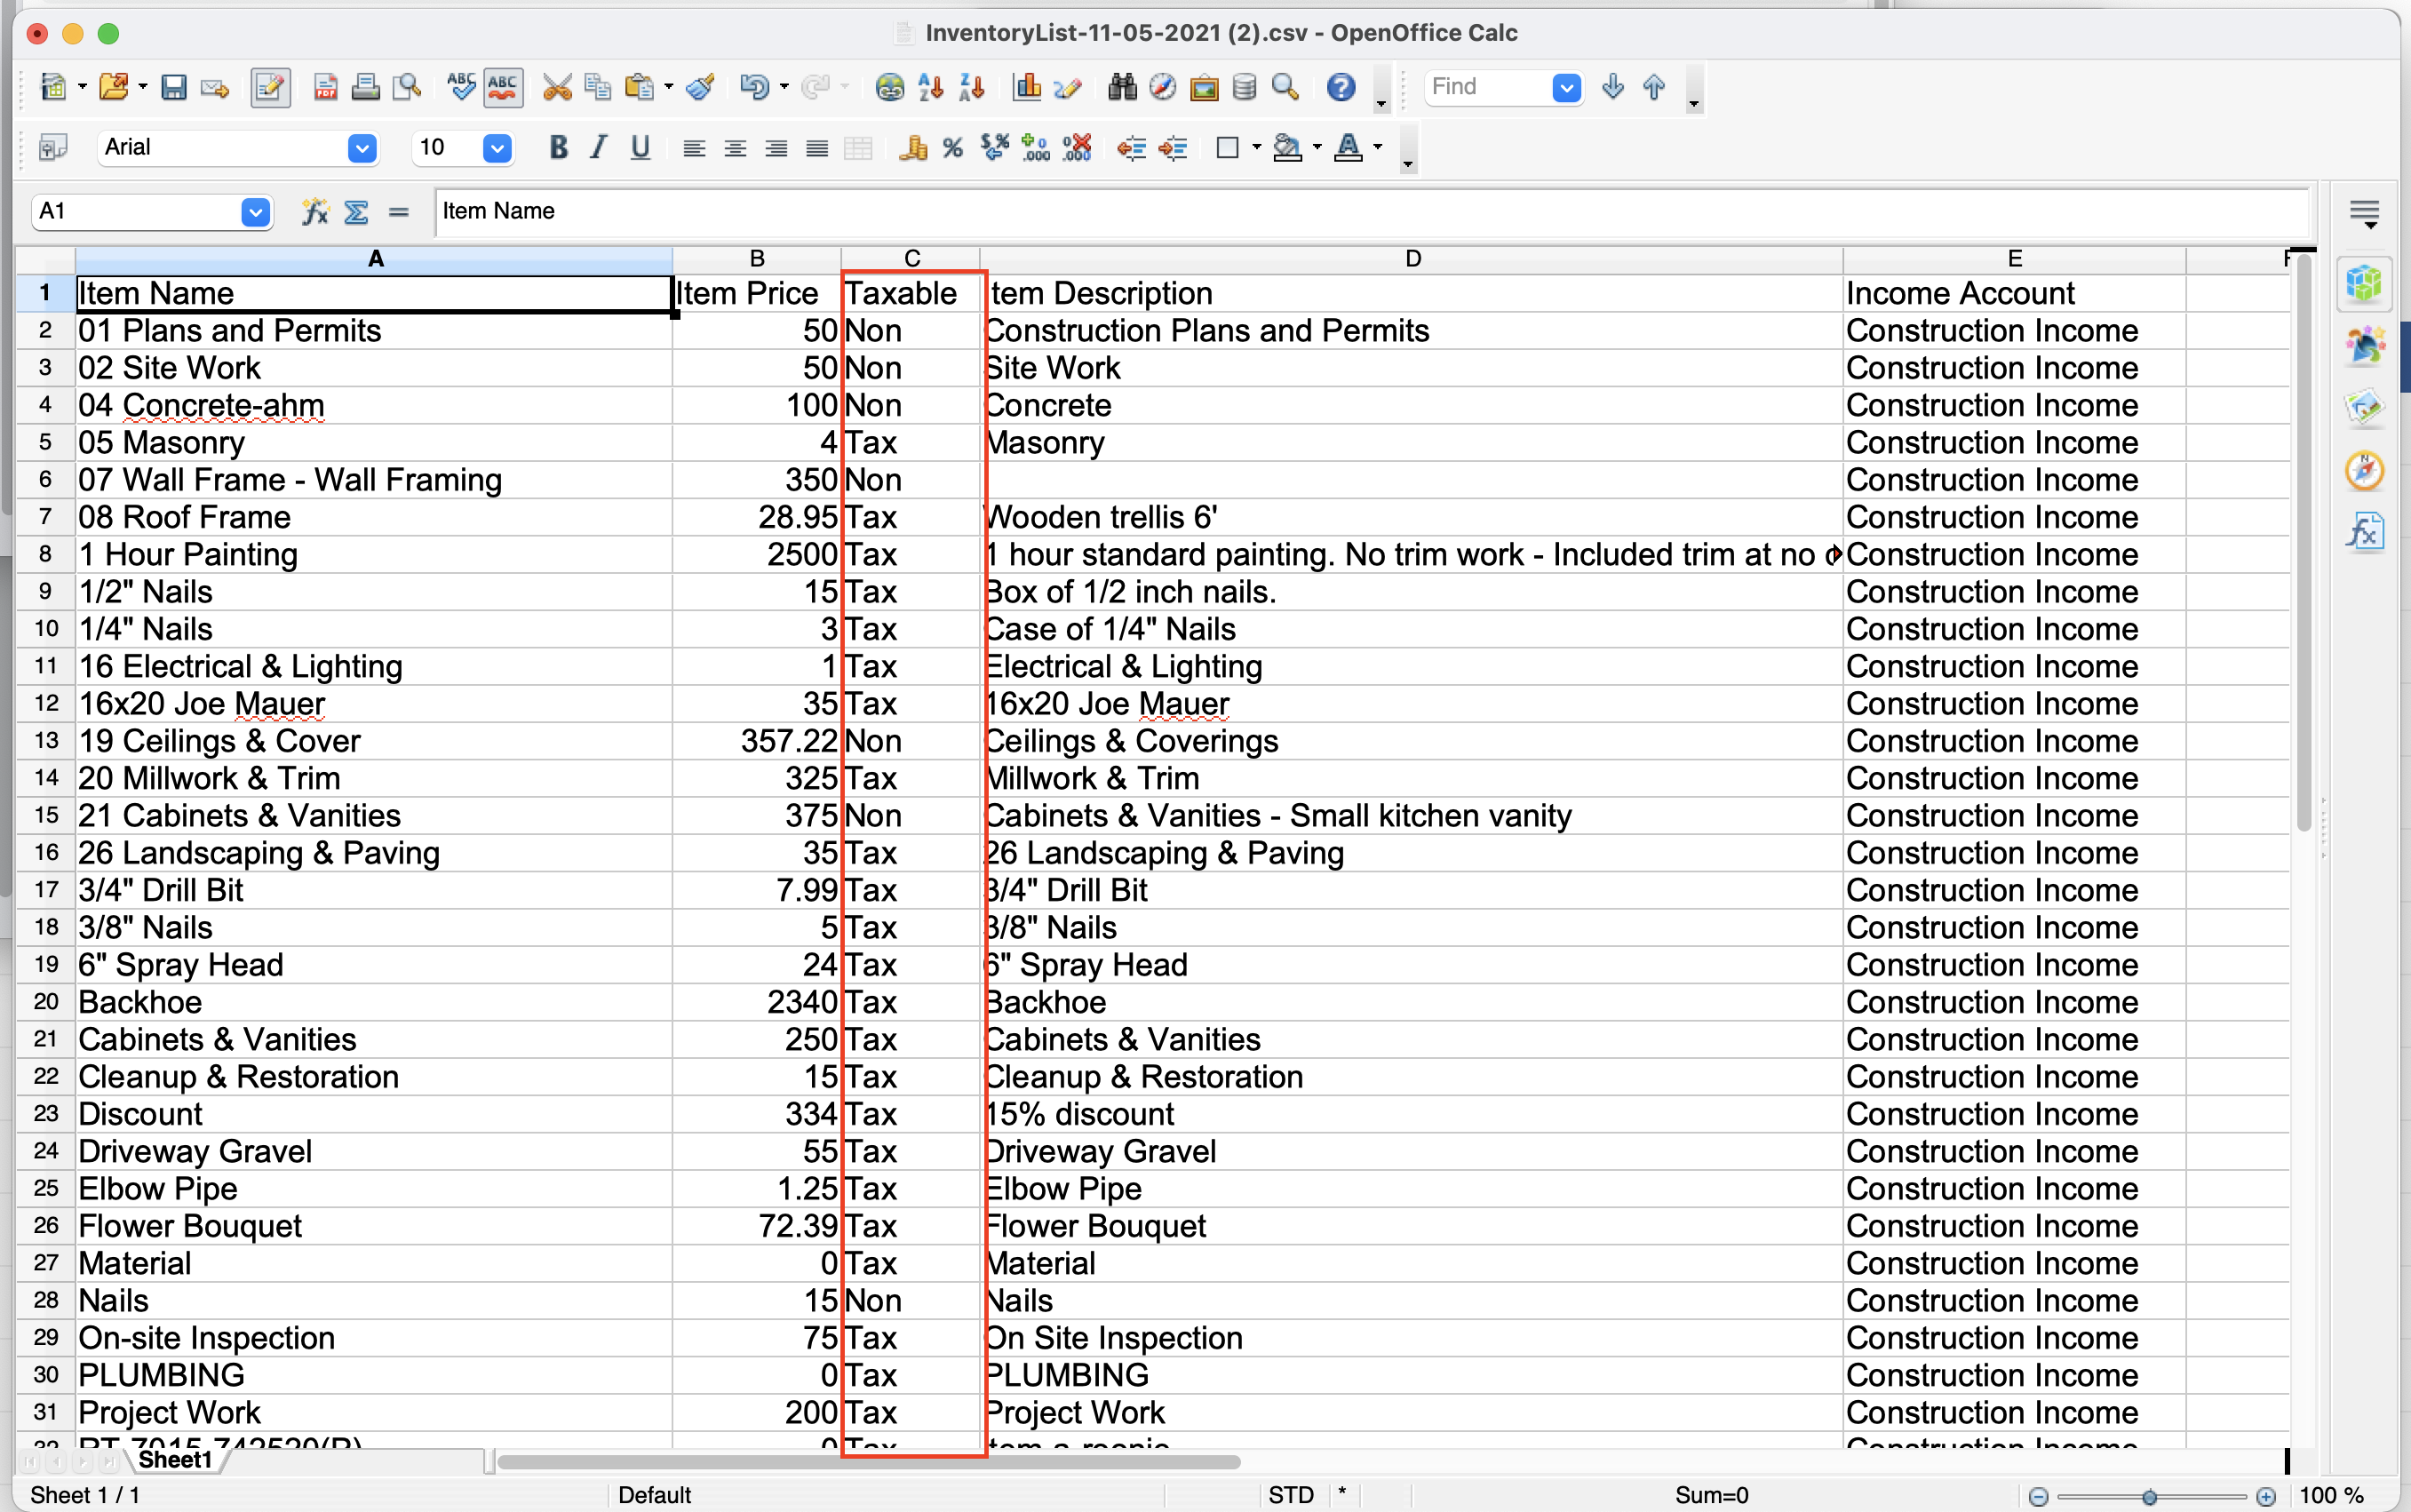Show the Gallery from the standard toolbar
Viewport: 2411px width, 1512px height.
pos(1204,88)
